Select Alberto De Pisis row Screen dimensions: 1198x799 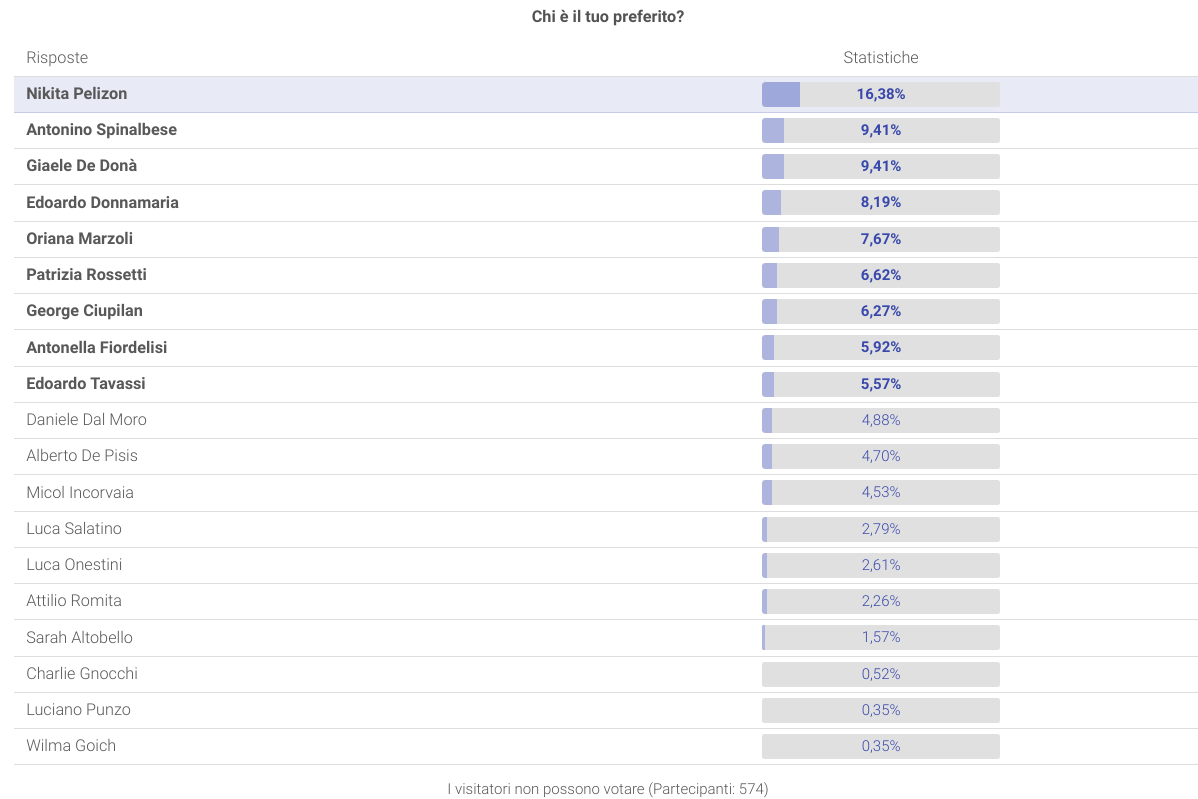pyautogui.click(x=82, y=456)
